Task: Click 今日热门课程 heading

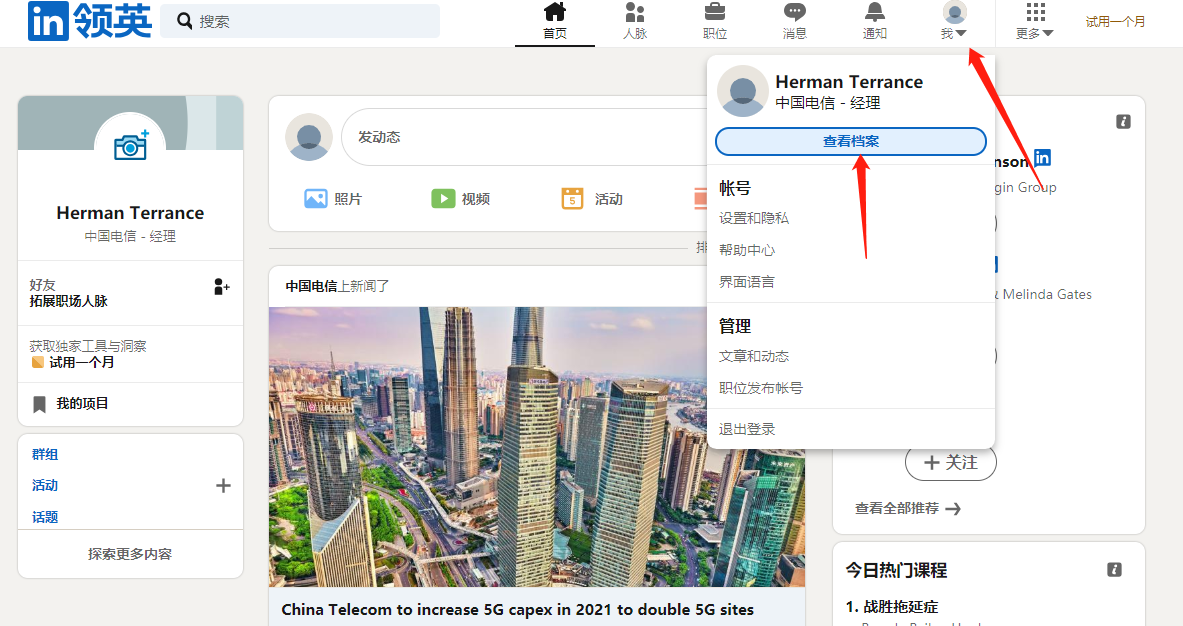Action: tap(896, 570)
